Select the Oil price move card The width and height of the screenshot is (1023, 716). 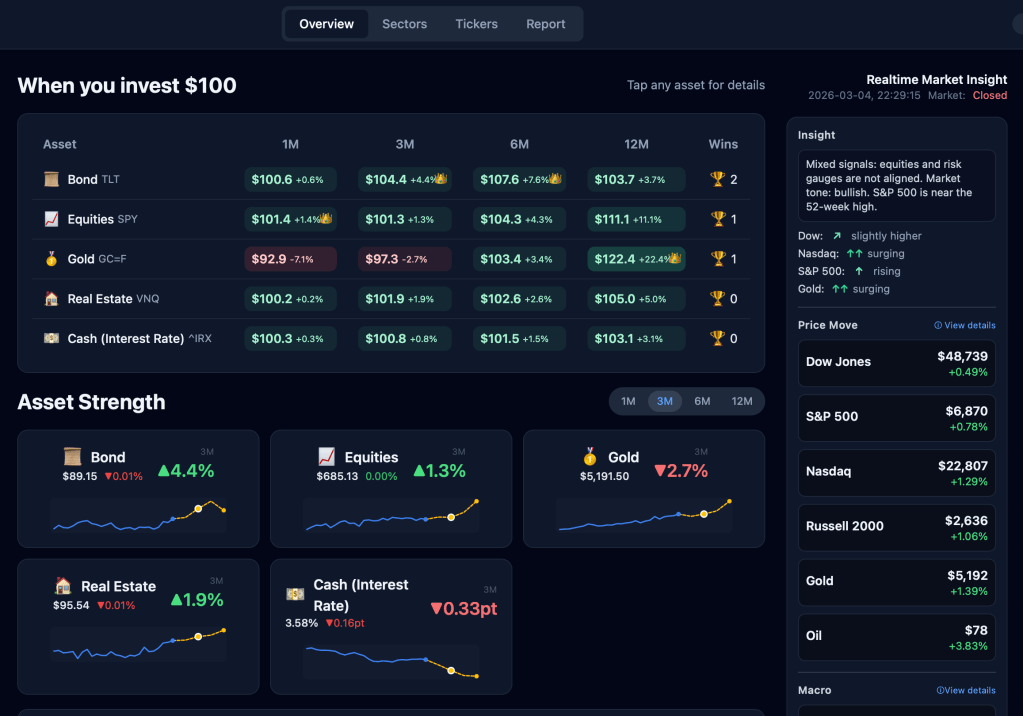[x=897, y=636]
